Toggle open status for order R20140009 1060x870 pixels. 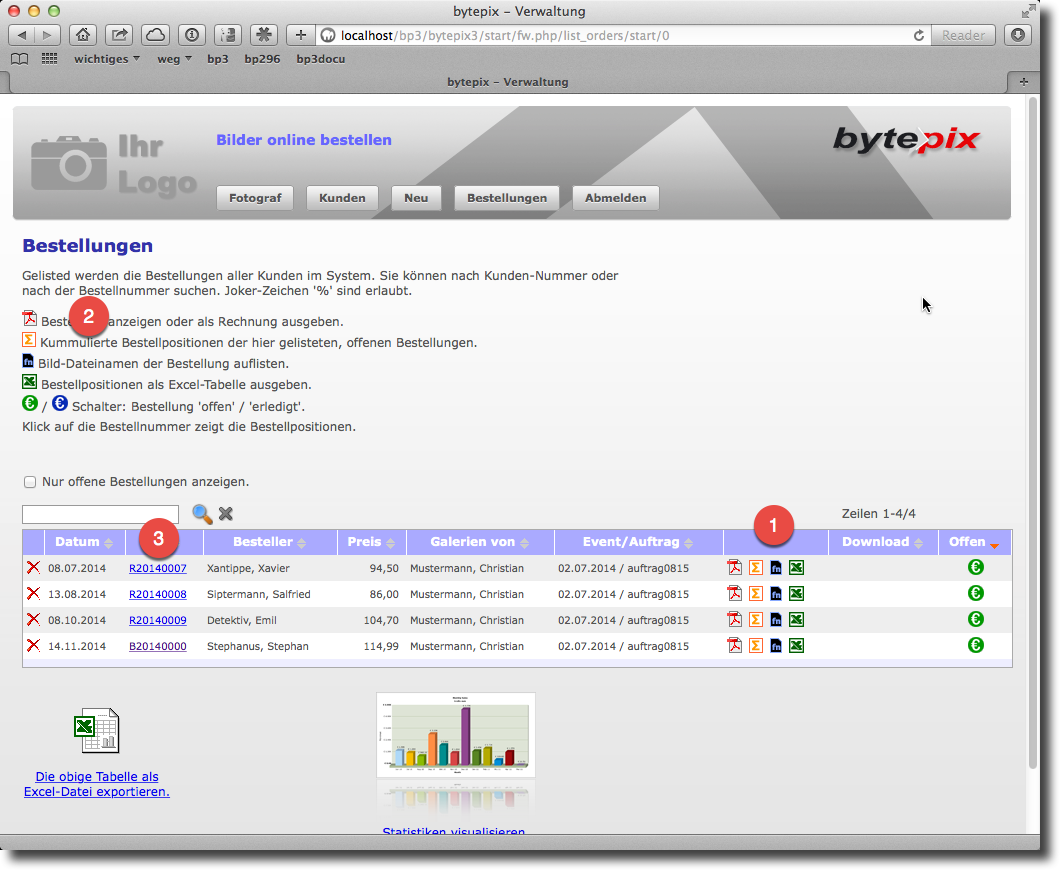click(975, 619)
